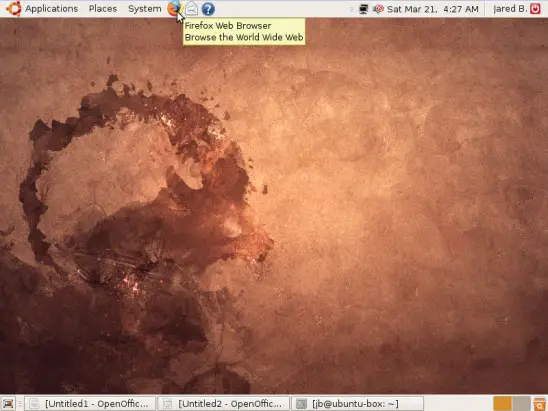Switch to the gray second workspace

click(521, 404)
